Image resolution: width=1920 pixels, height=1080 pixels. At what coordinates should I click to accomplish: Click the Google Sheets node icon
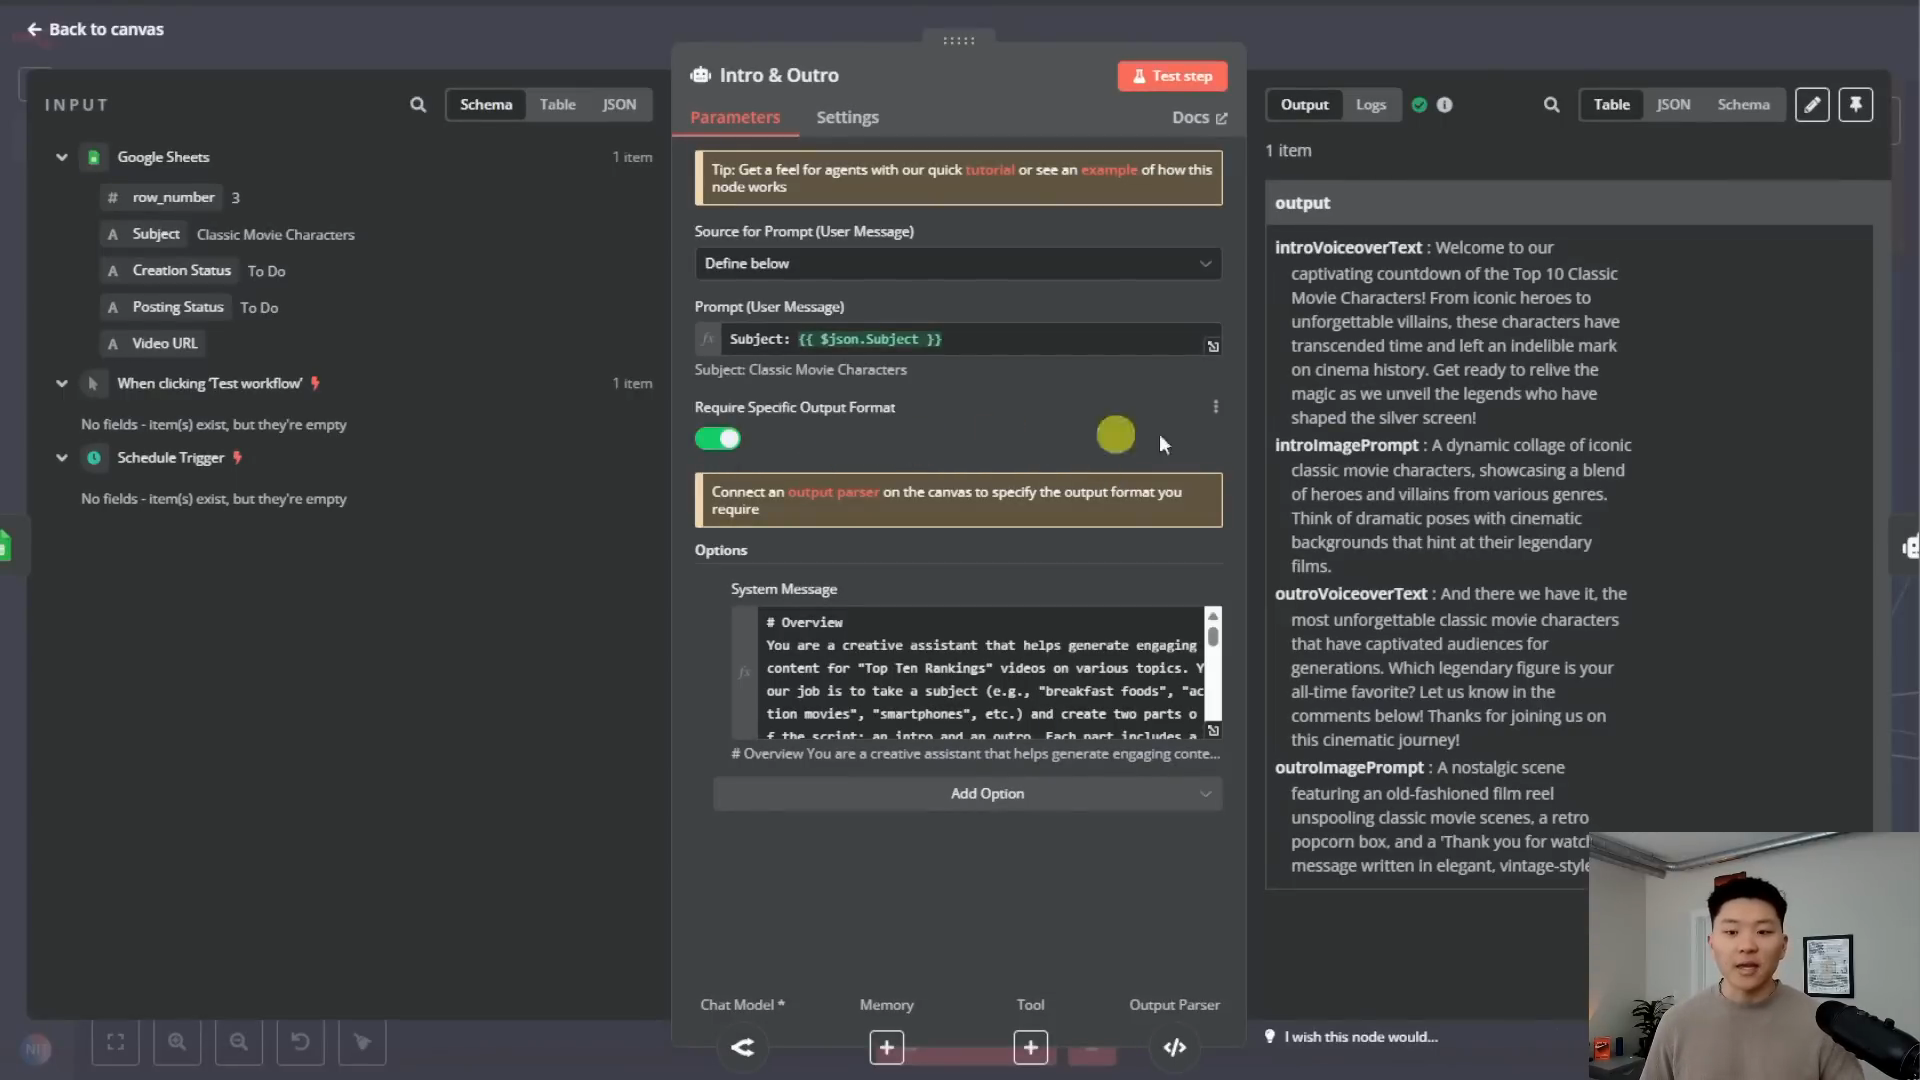tap(93, 157)
